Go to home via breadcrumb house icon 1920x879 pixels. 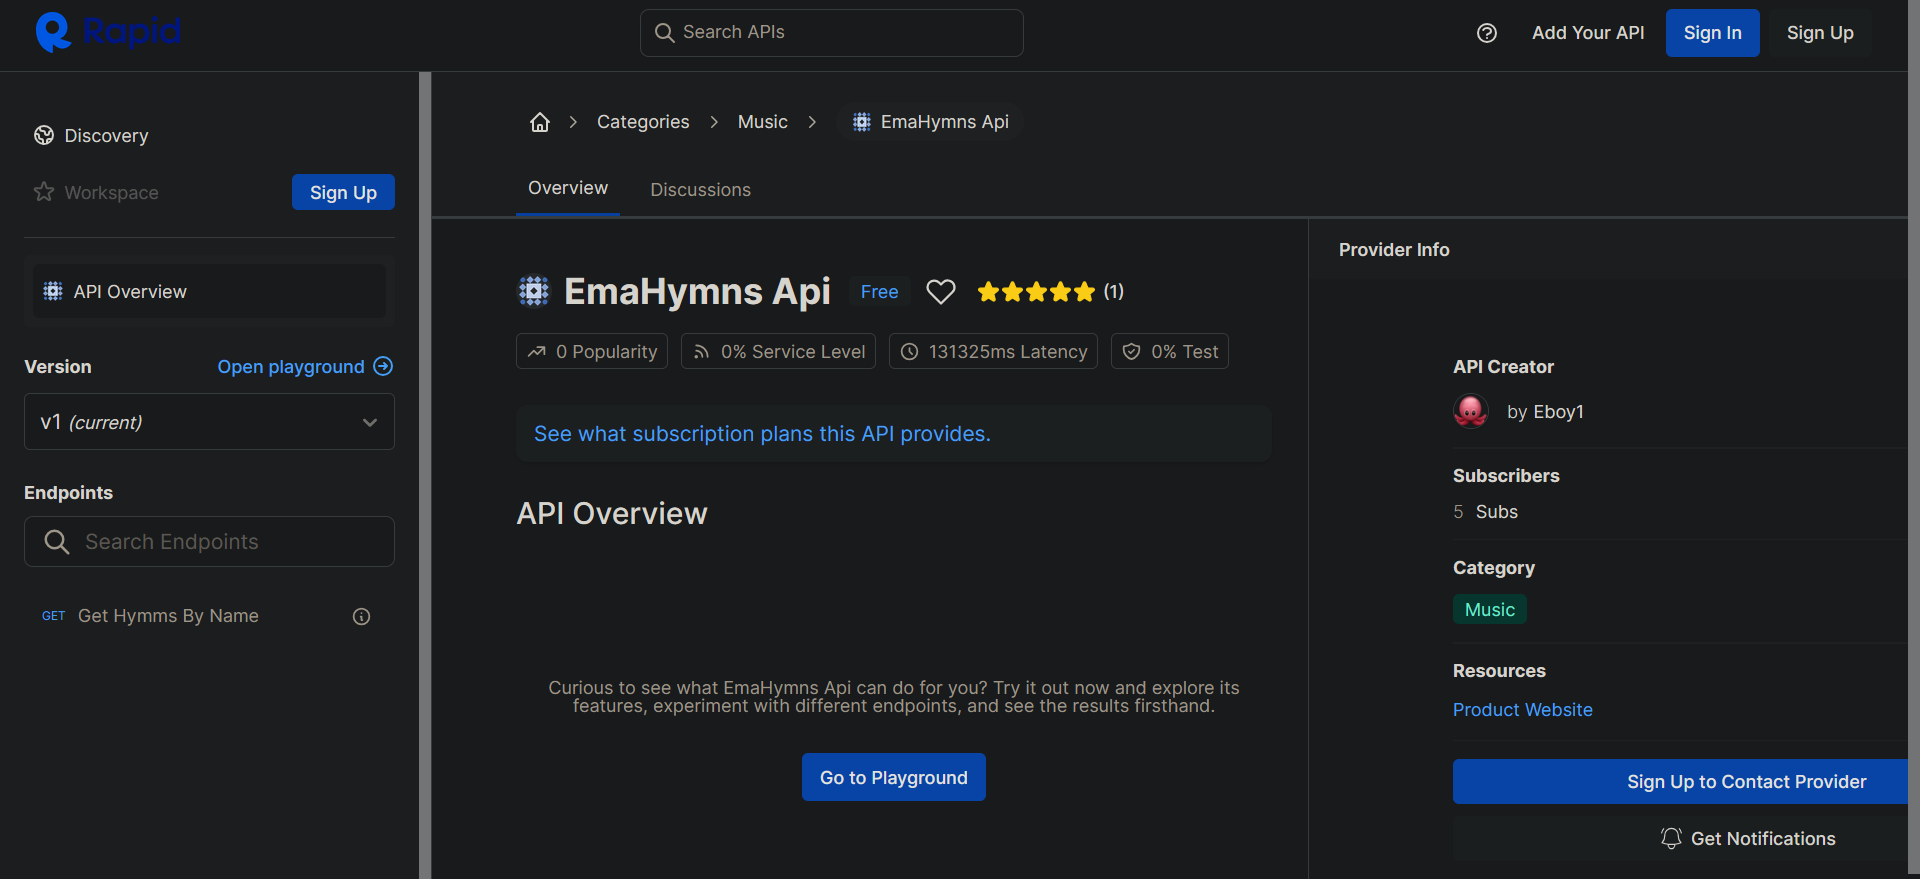(x=540, y=122)
